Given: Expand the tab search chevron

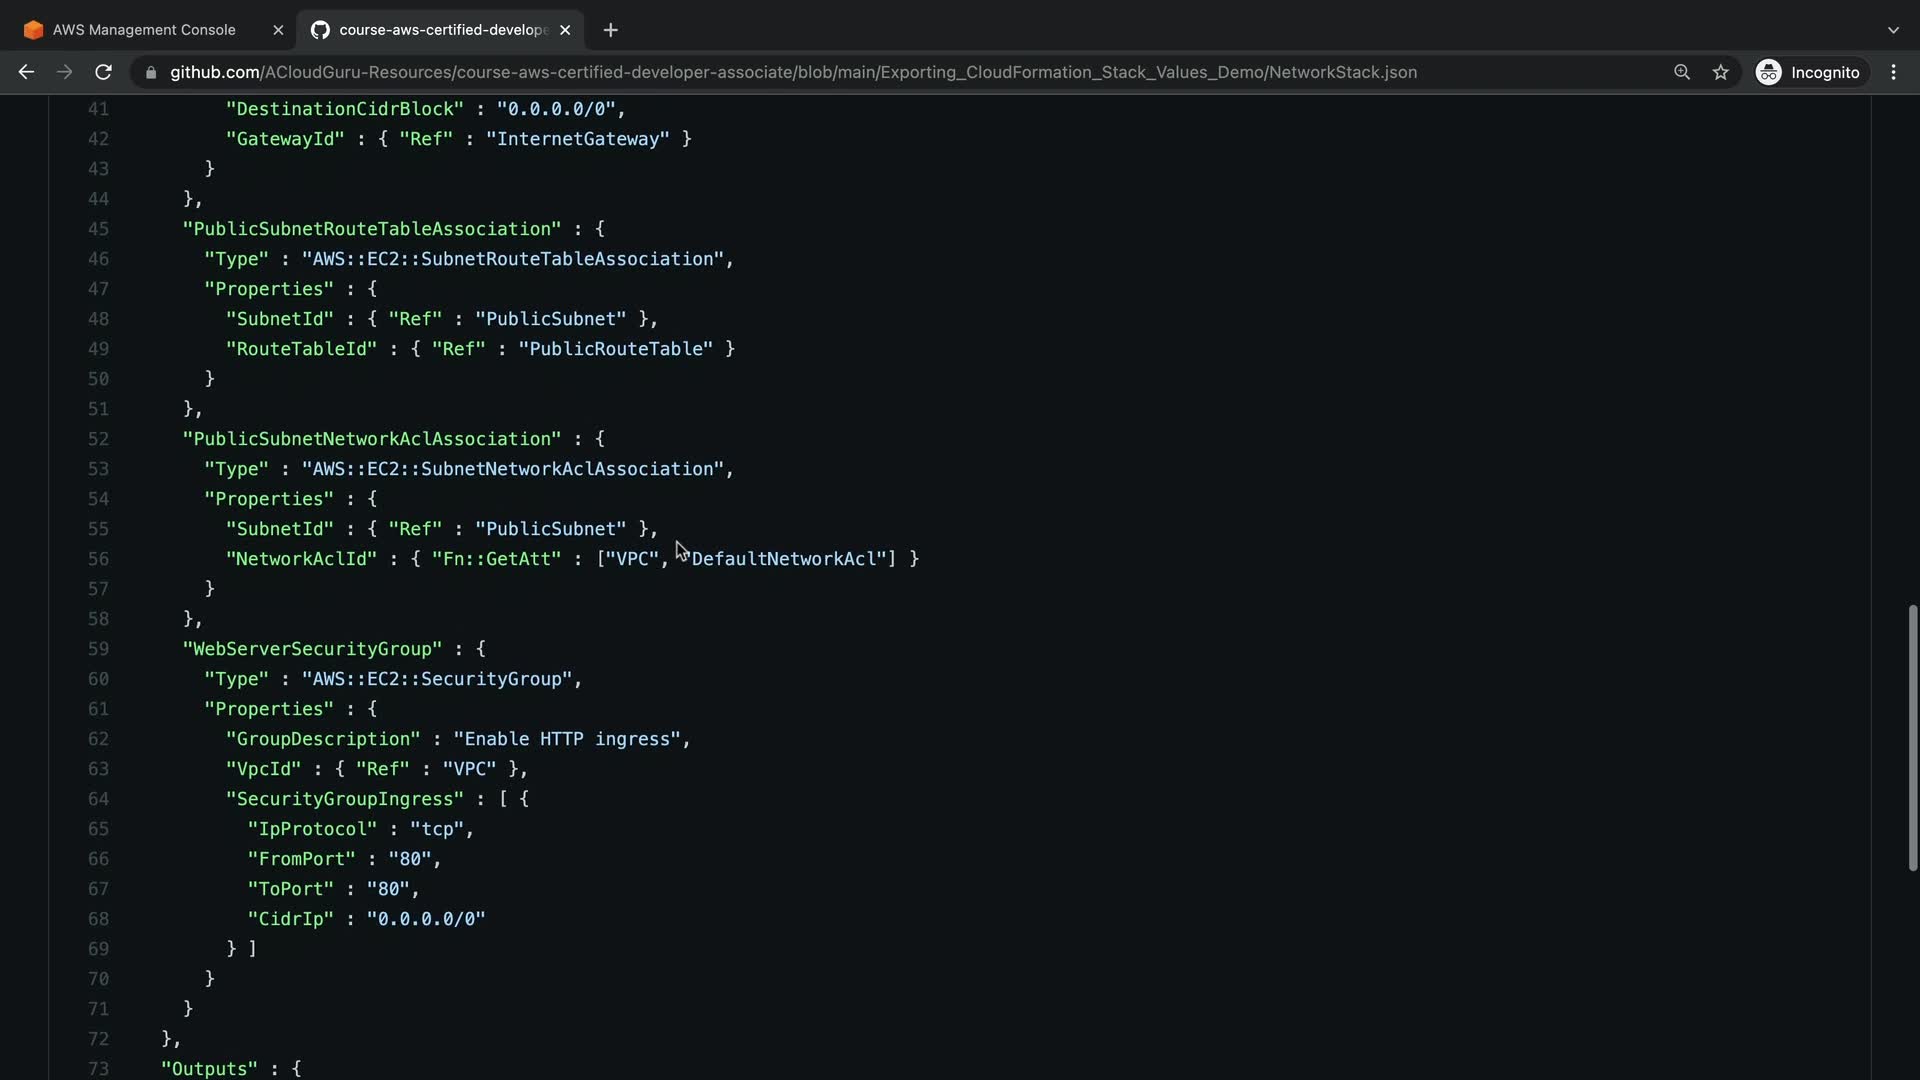Looking at the screenshot, I should click(1893, 30).
